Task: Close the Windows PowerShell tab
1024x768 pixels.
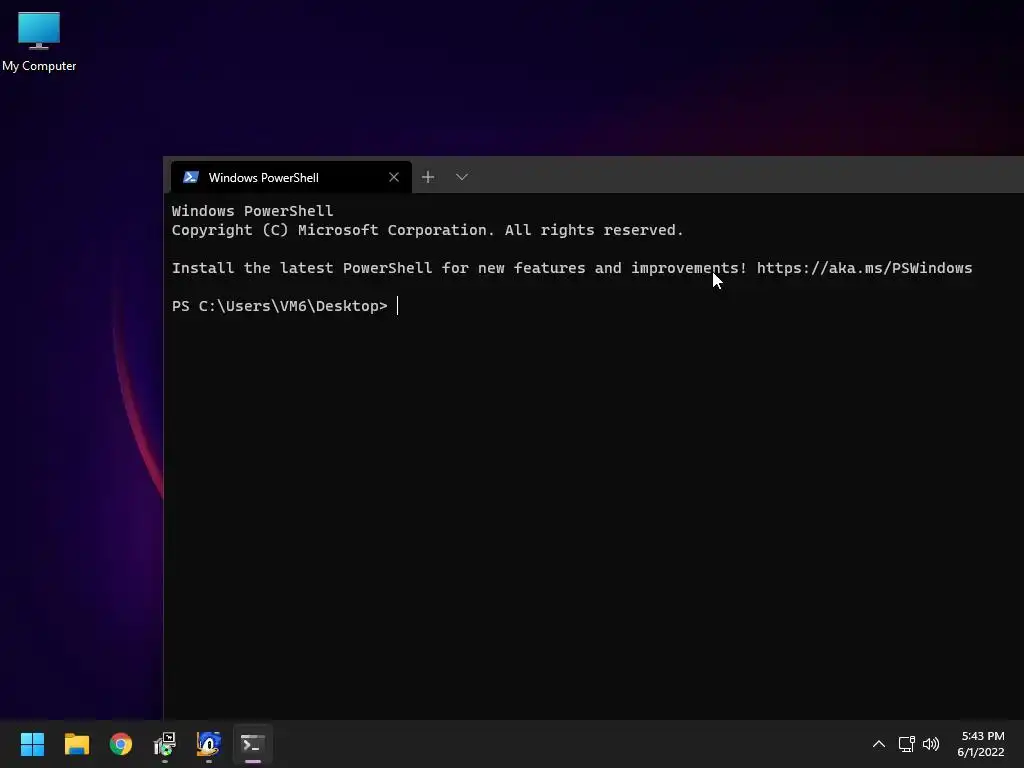Action: click(394, 177)
